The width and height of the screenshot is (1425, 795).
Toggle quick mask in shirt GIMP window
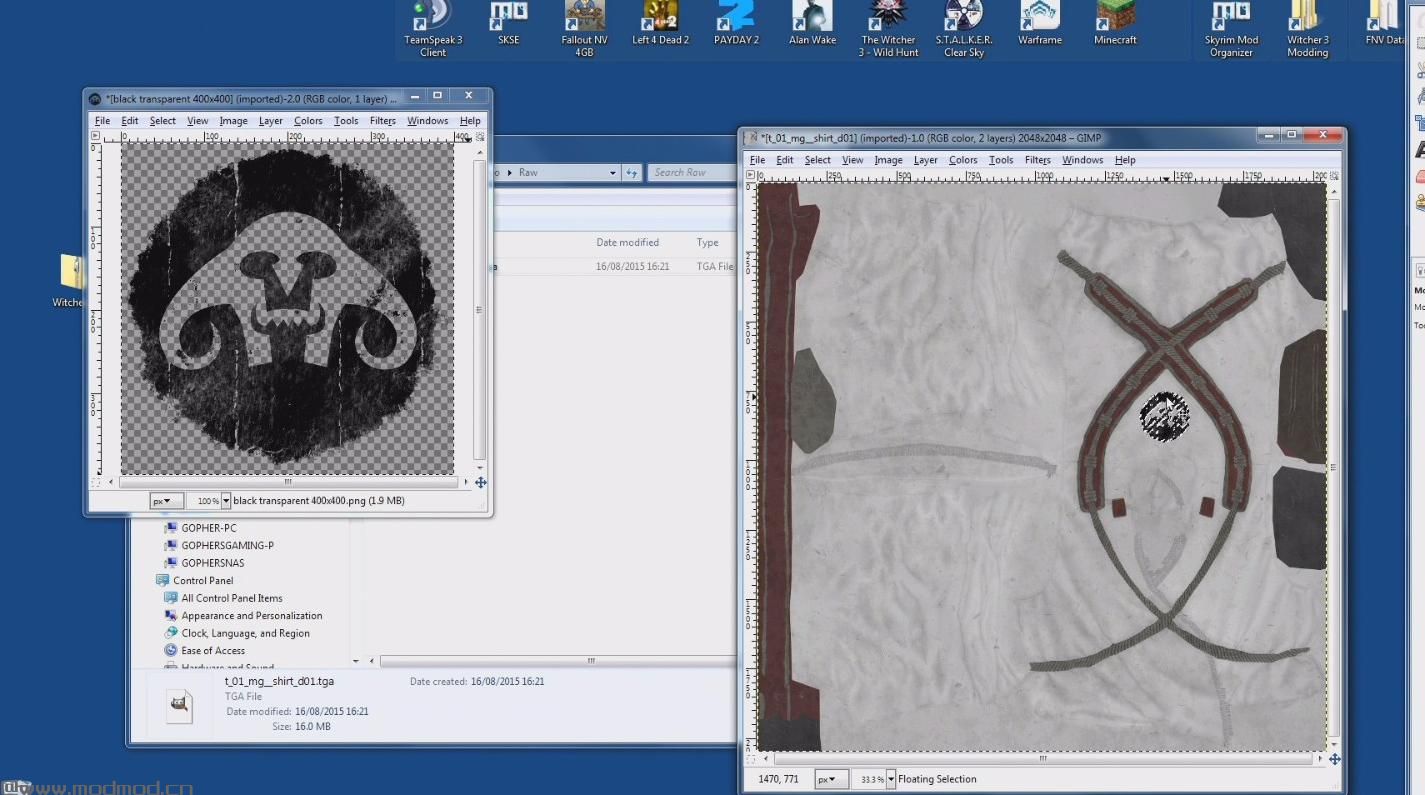tap(750, 759)
